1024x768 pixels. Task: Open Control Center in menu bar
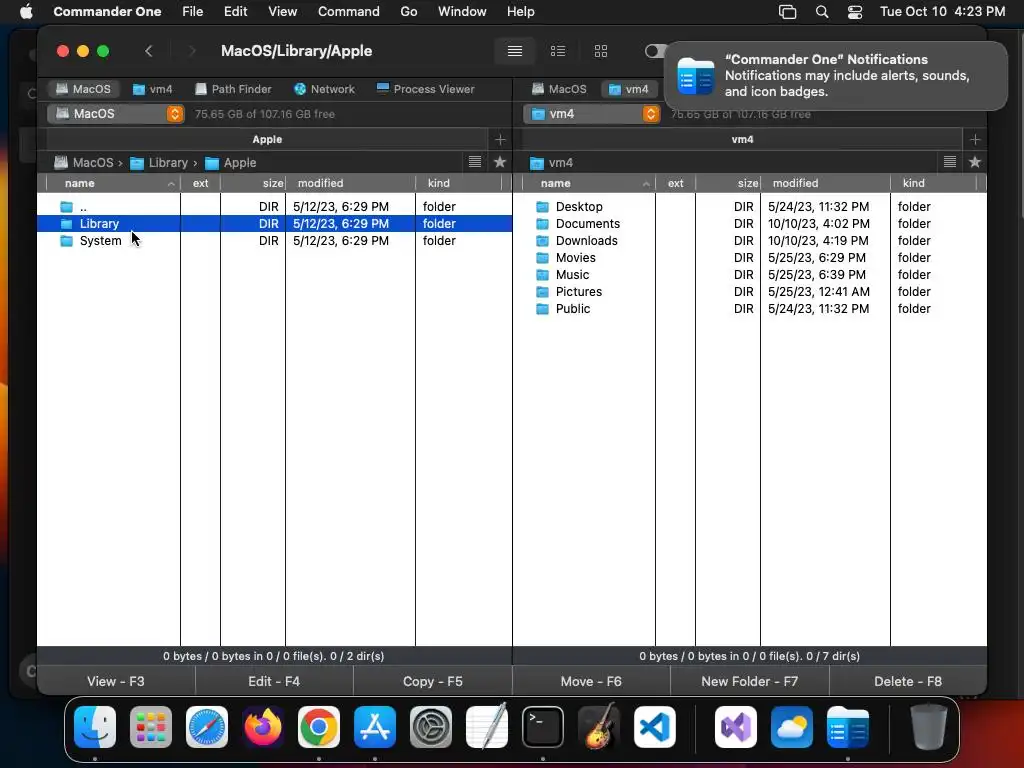(x=854, y=11)
